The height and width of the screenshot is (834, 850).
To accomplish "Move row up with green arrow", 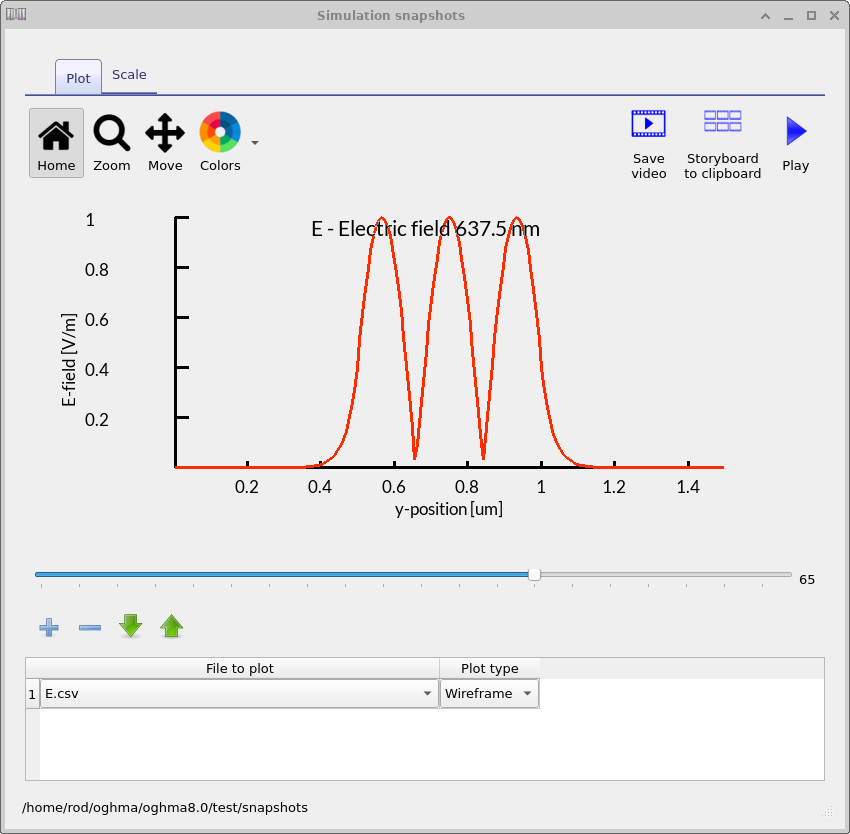I will tap(172, 627).
